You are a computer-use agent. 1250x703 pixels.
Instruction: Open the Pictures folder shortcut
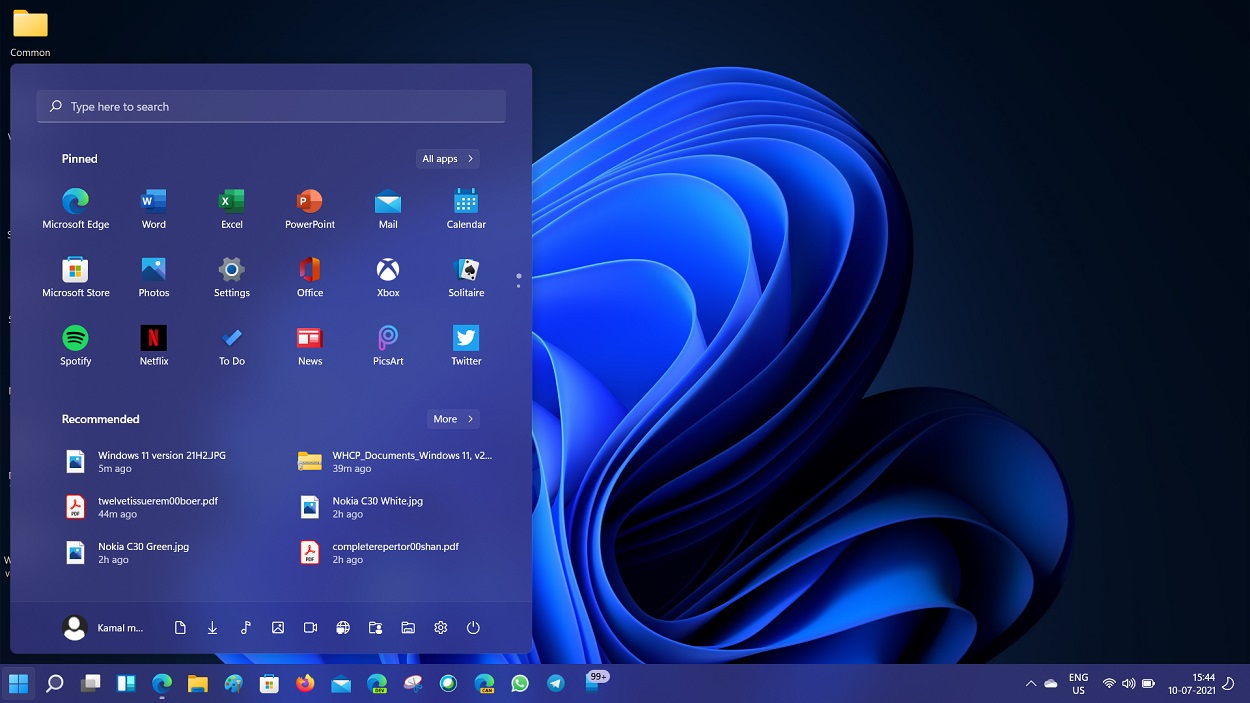(277, 627)
